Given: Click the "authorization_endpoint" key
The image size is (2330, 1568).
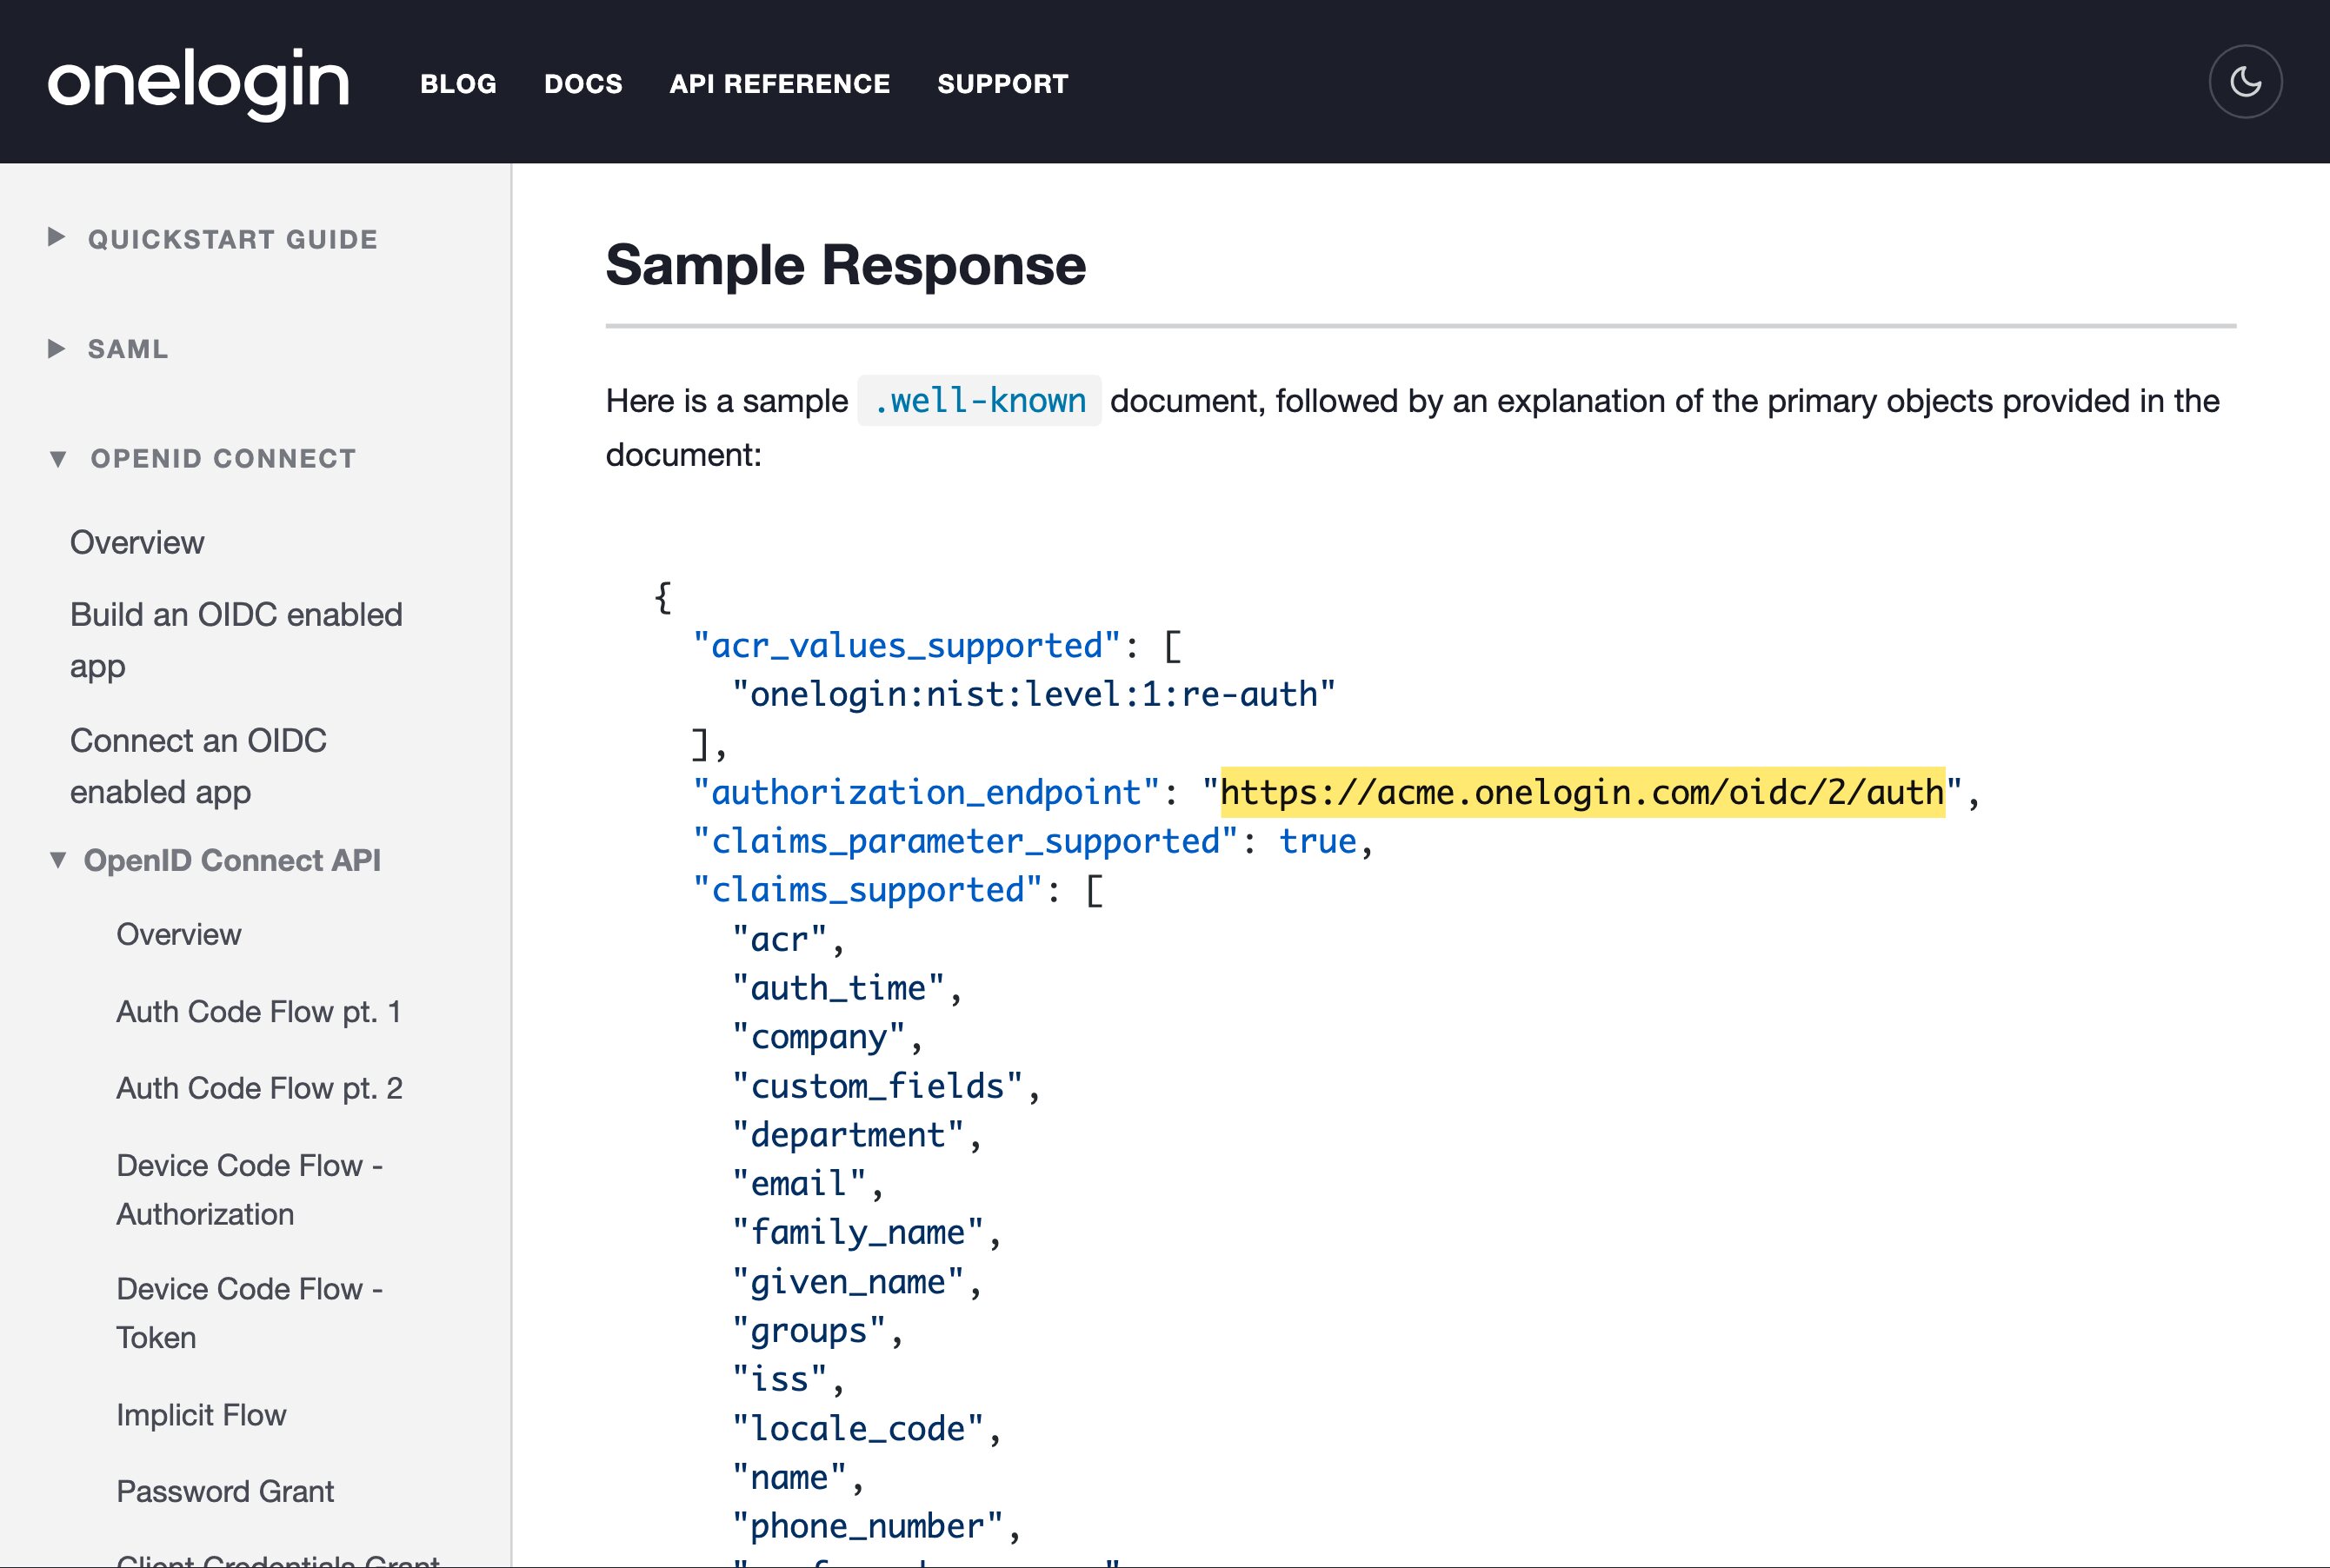Looking at the screenshot, I should coord(926,792).
